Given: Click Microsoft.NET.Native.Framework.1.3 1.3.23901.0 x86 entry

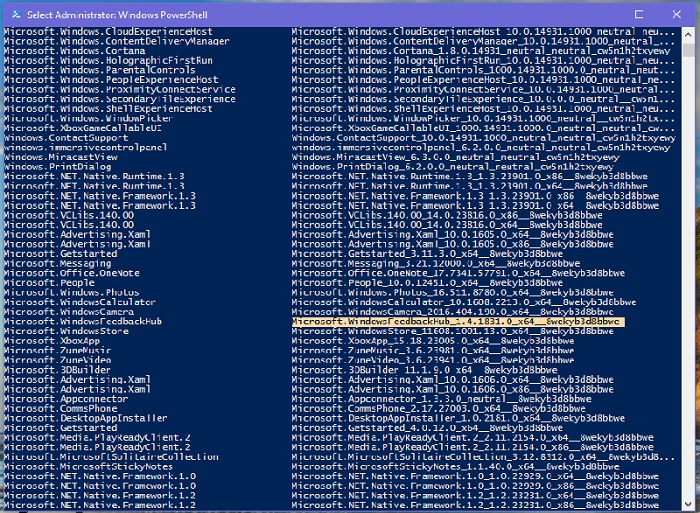Looking at the screenshot, I should [475, 196].
